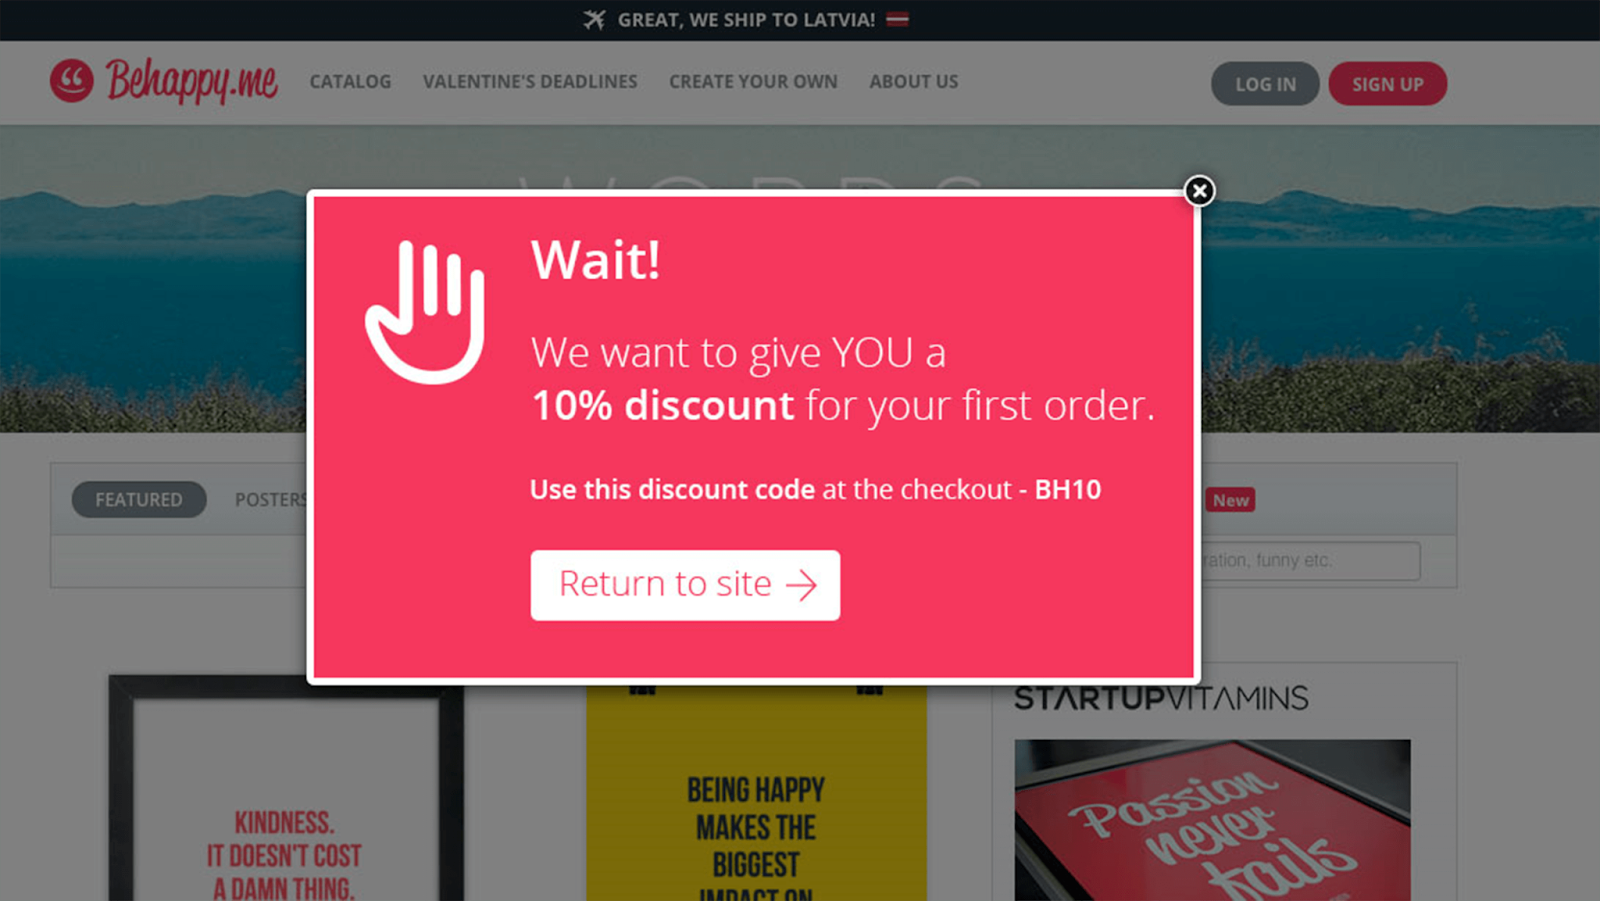
Task: Click the arrow in Return to site
Action: [x=802, y=585]
